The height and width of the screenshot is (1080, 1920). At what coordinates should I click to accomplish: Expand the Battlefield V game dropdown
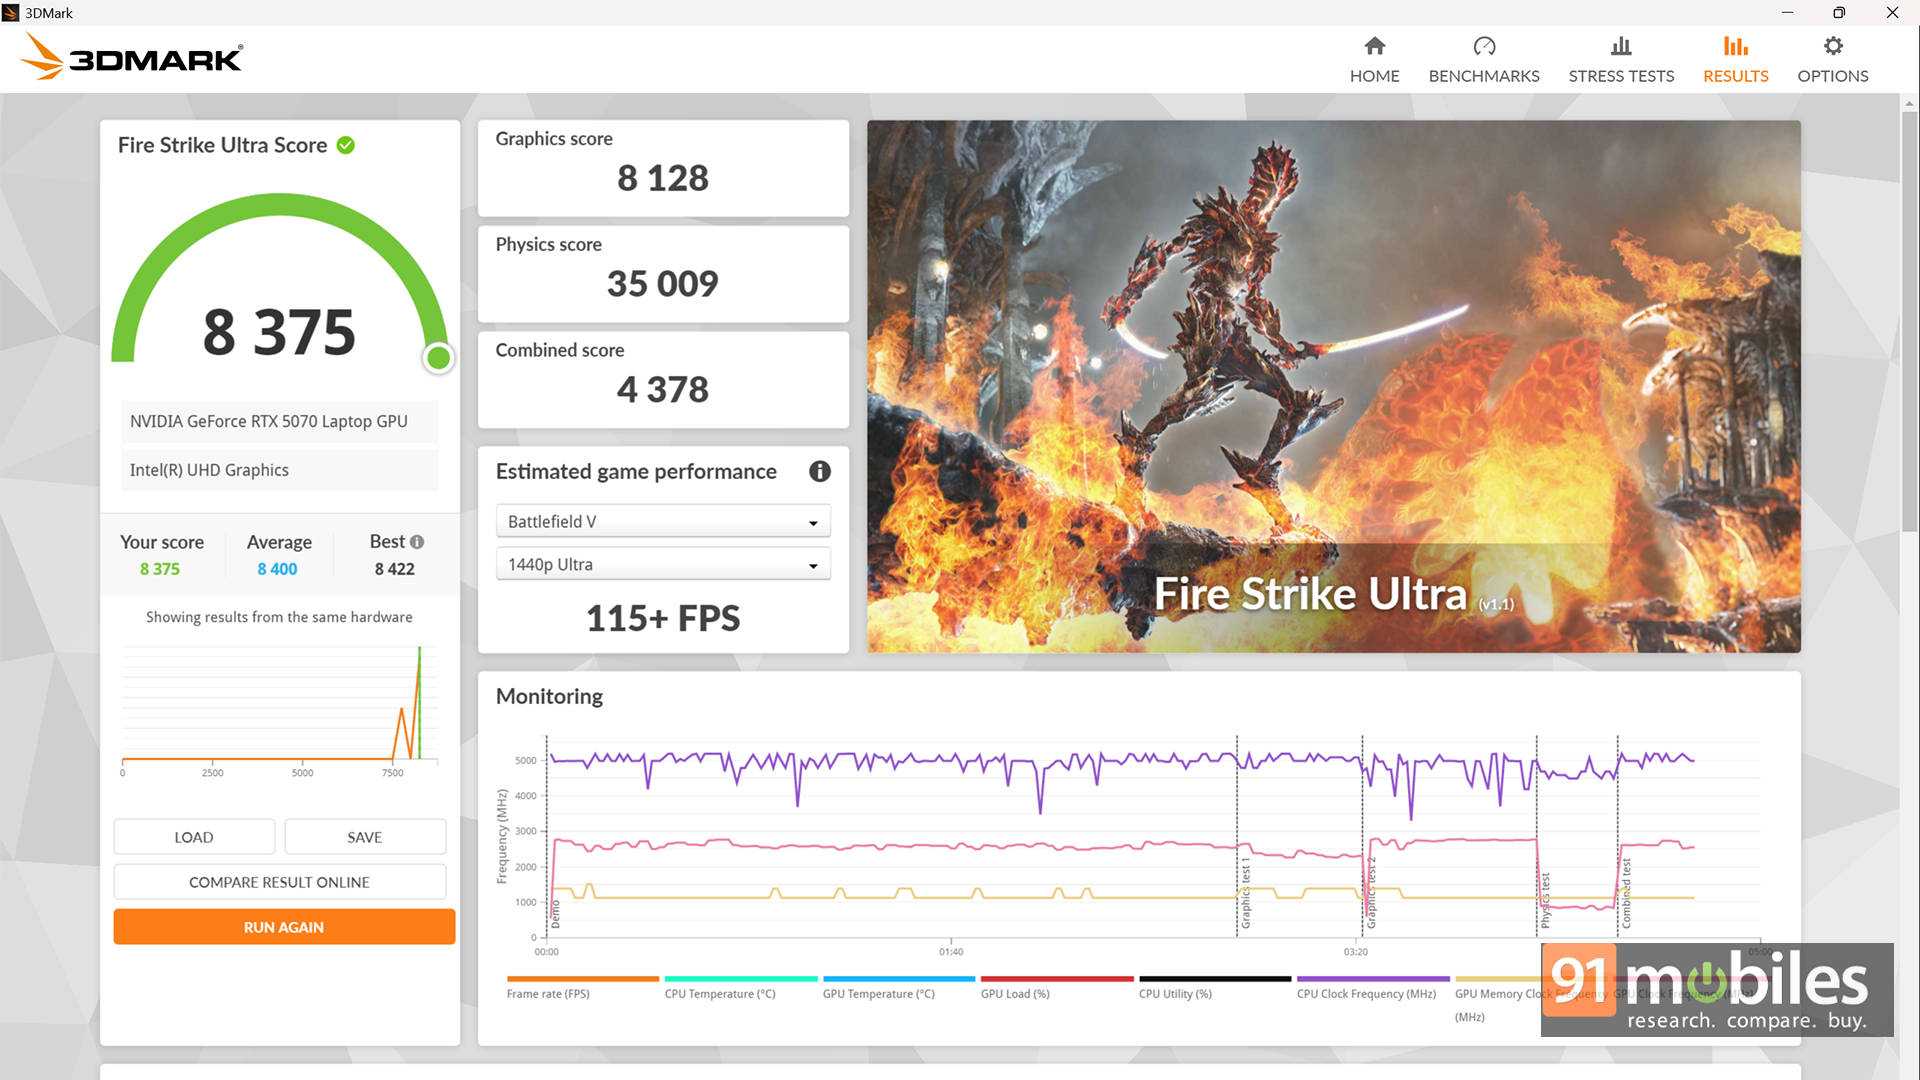pos(663,521)
